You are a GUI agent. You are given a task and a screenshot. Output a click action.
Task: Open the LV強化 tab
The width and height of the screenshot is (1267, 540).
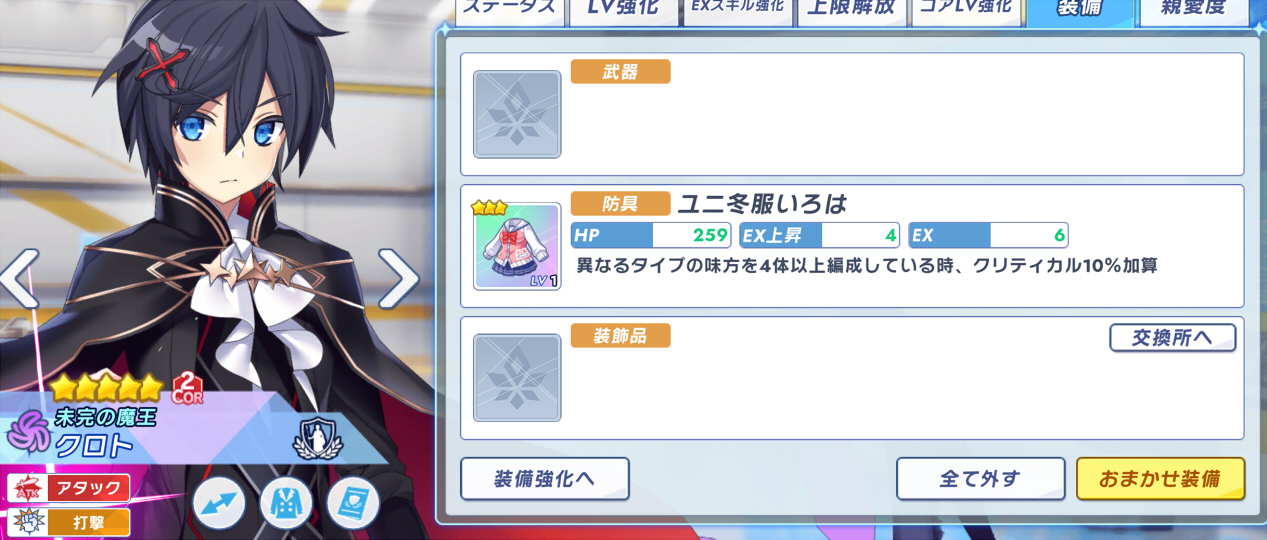point(622,10)
